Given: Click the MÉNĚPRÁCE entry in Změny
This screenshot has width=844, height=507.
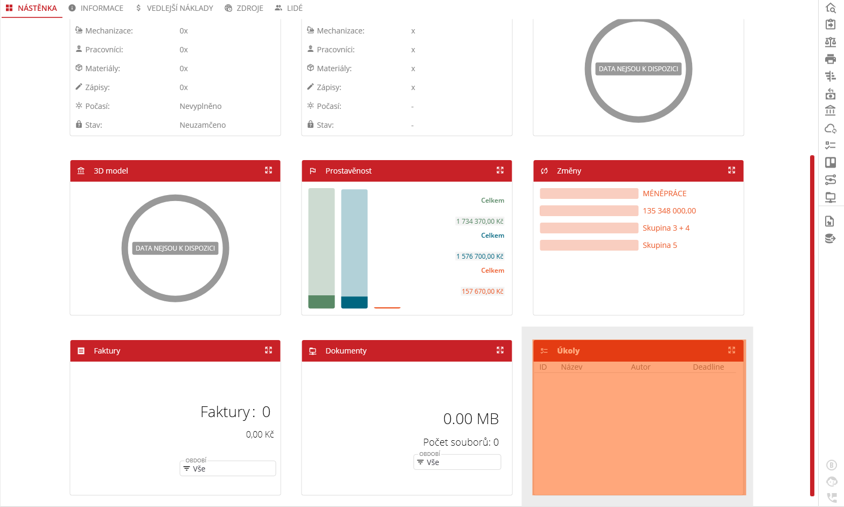Looking at the screenshot, I should click(664, 194).
